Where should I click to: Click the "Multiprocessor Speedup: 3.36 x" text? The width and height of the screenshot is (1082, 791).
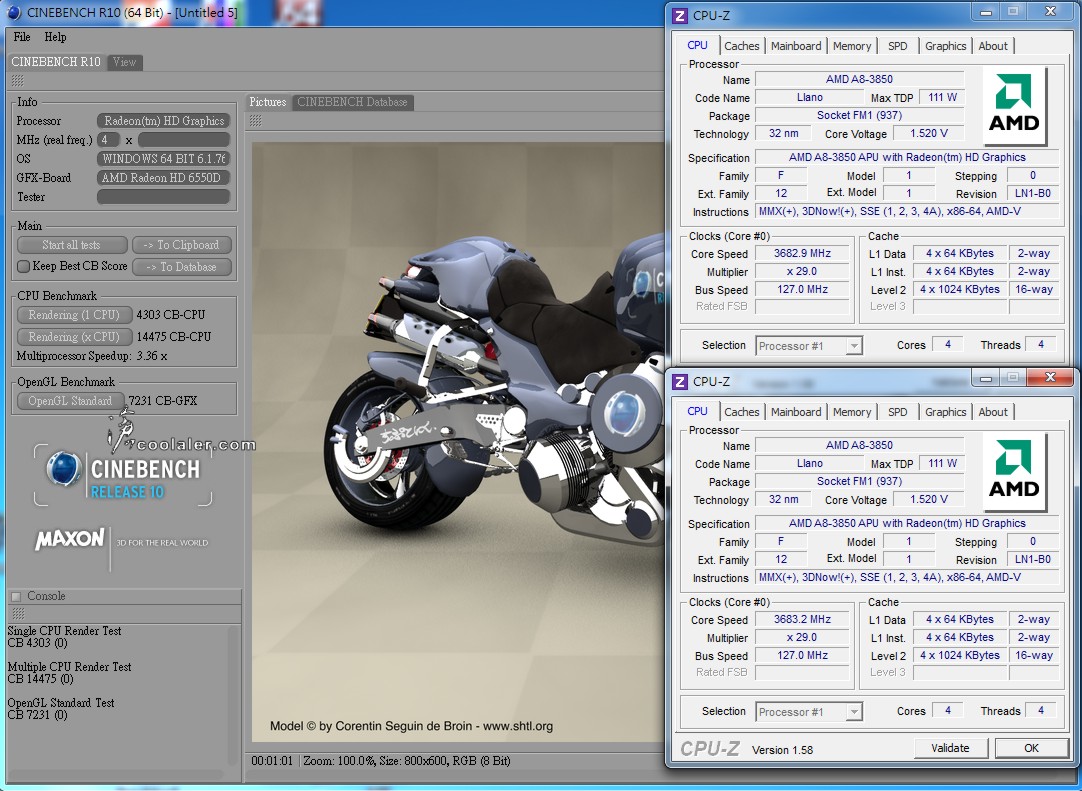coord(92,356)
